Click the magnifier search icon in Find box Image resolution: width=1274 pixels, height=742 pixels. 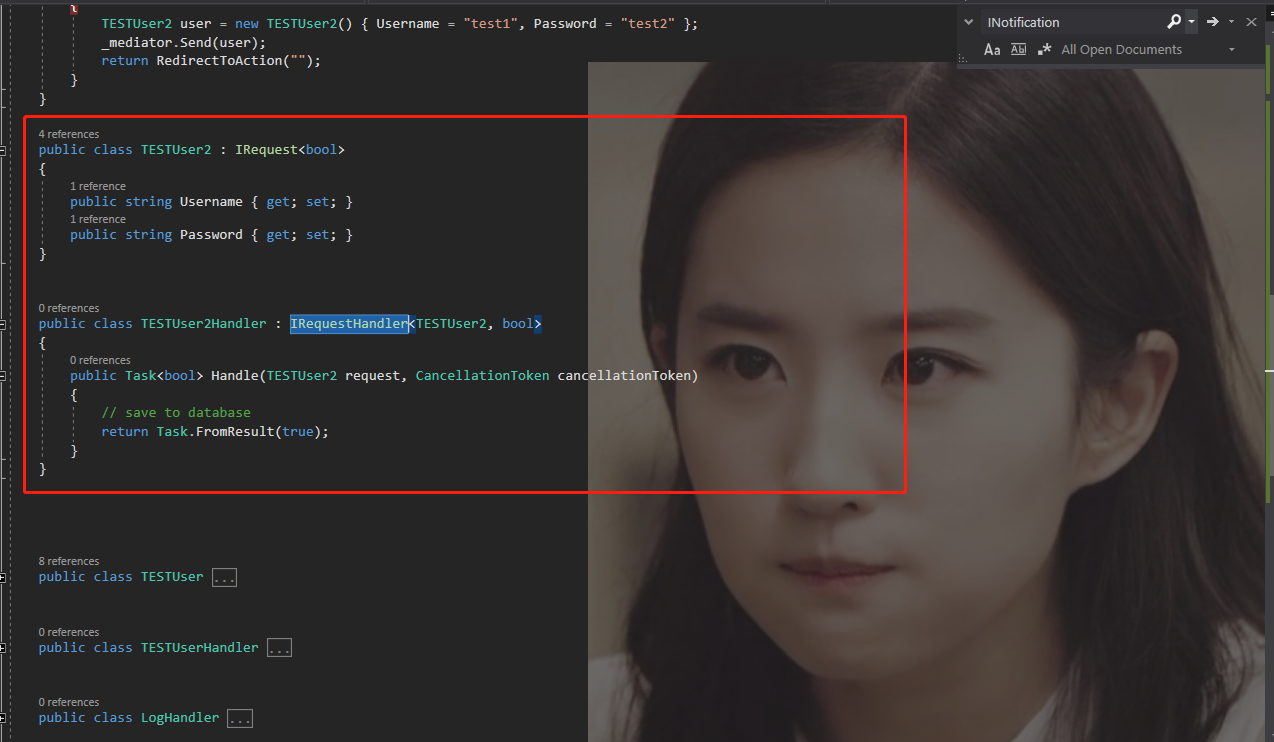coord(1174,22)
